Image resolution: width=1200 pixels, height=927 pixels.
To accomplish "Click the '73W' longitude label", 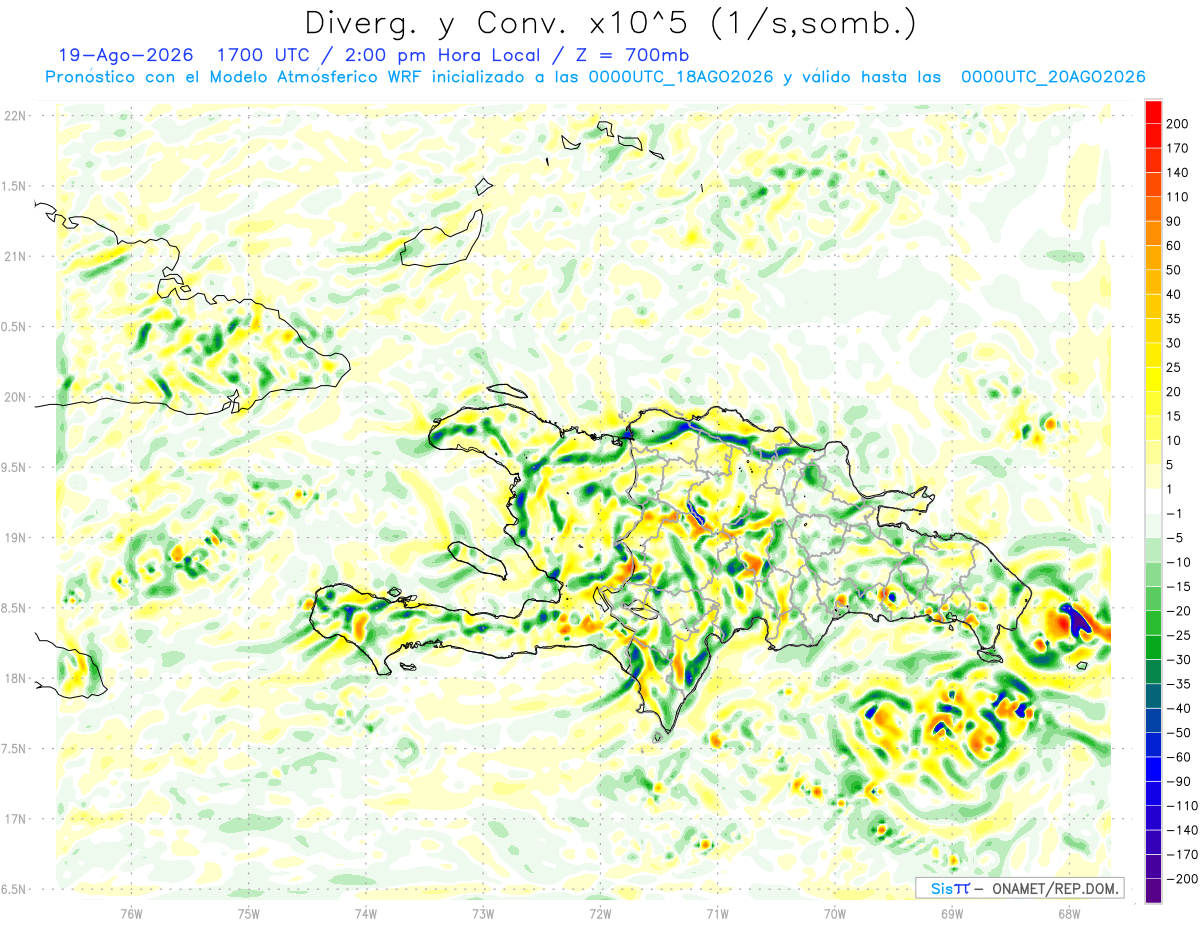I will coord(483,914).
